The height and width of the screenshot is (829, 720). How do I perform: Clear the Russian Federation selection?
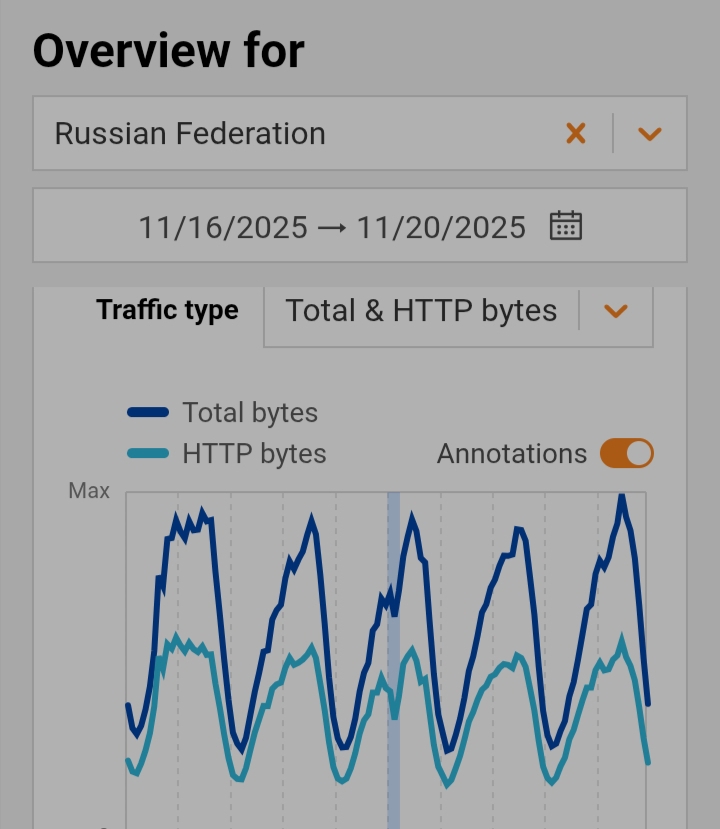click(575, 133)
